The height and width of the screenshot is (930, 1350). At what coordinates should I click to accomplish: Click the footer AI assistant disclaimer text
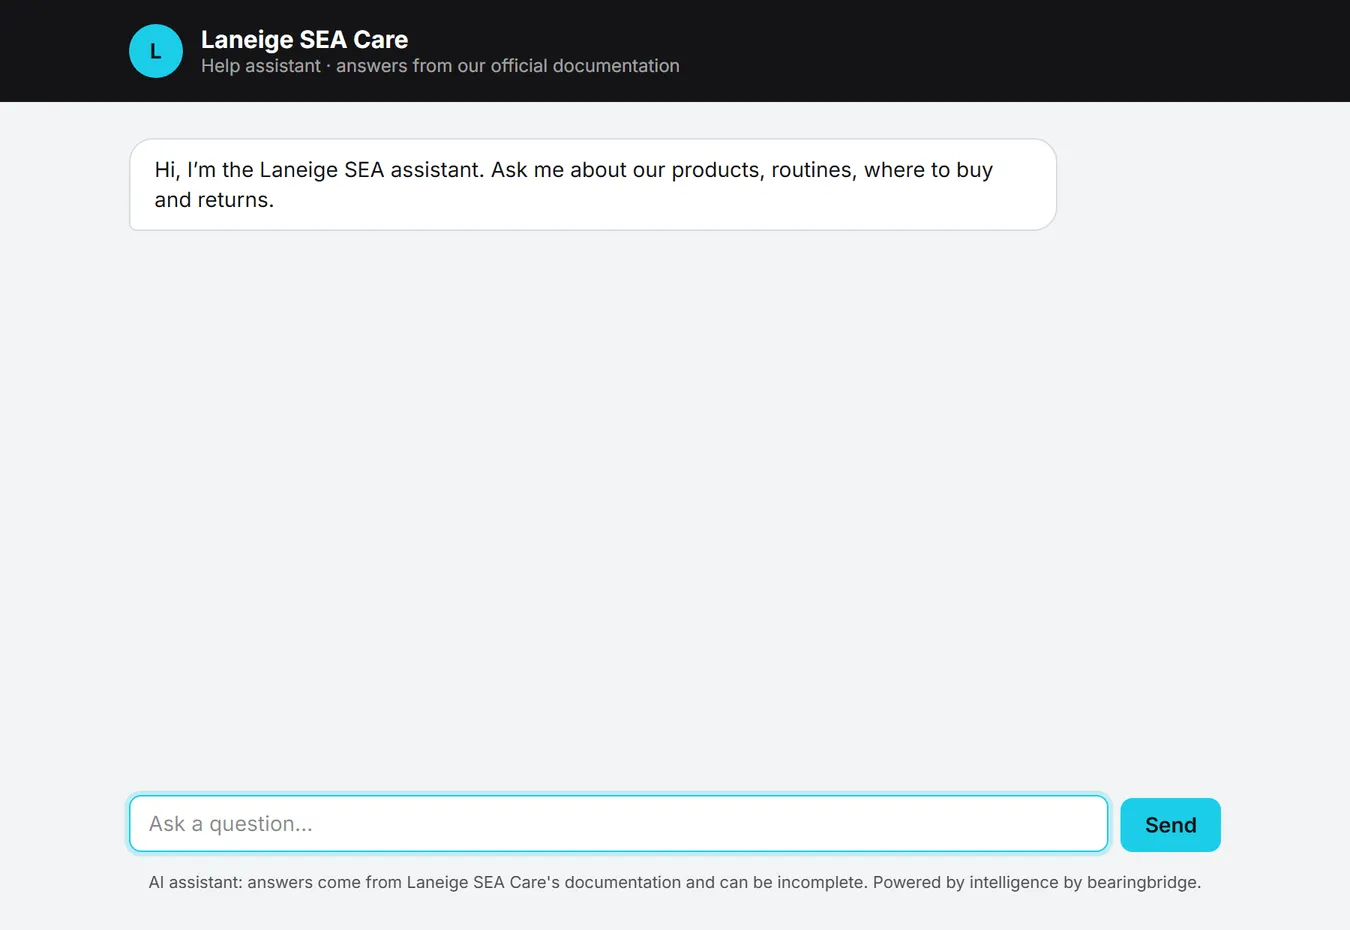(675, 882)
